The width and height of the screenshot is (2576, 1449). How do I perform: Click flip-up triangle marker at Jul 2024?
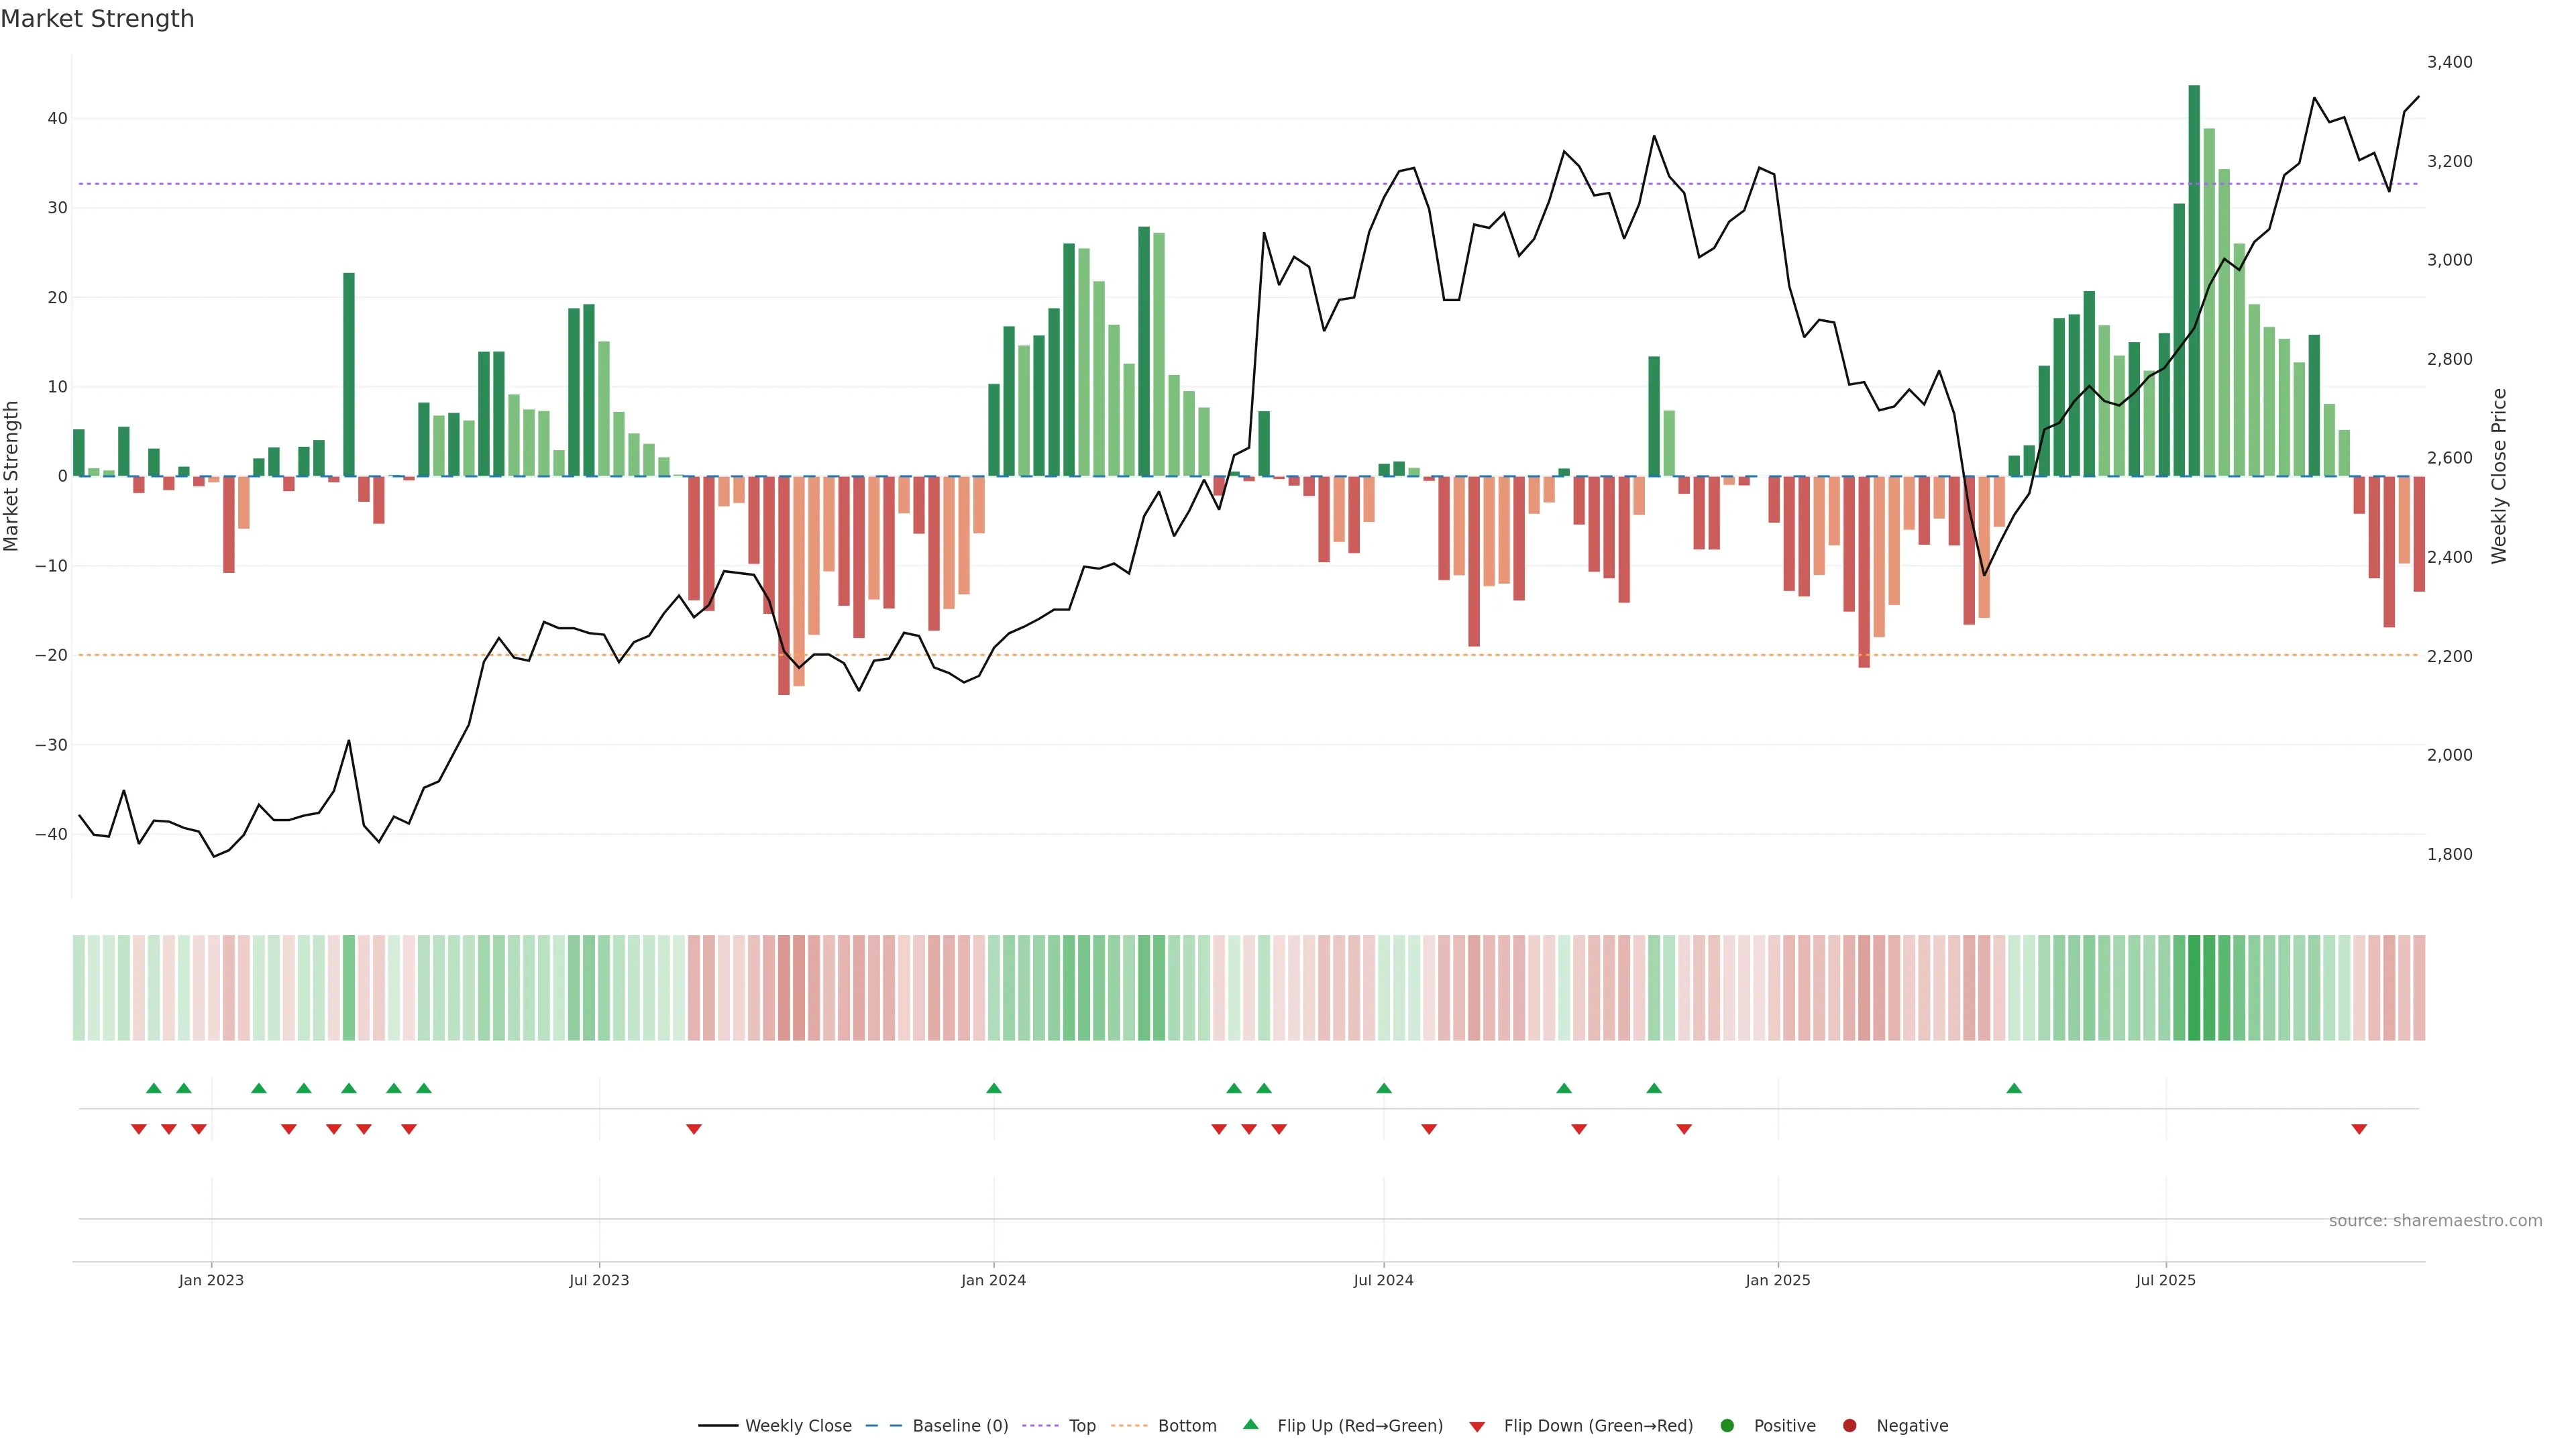pyautogui.click(x=1384, y=1088)
